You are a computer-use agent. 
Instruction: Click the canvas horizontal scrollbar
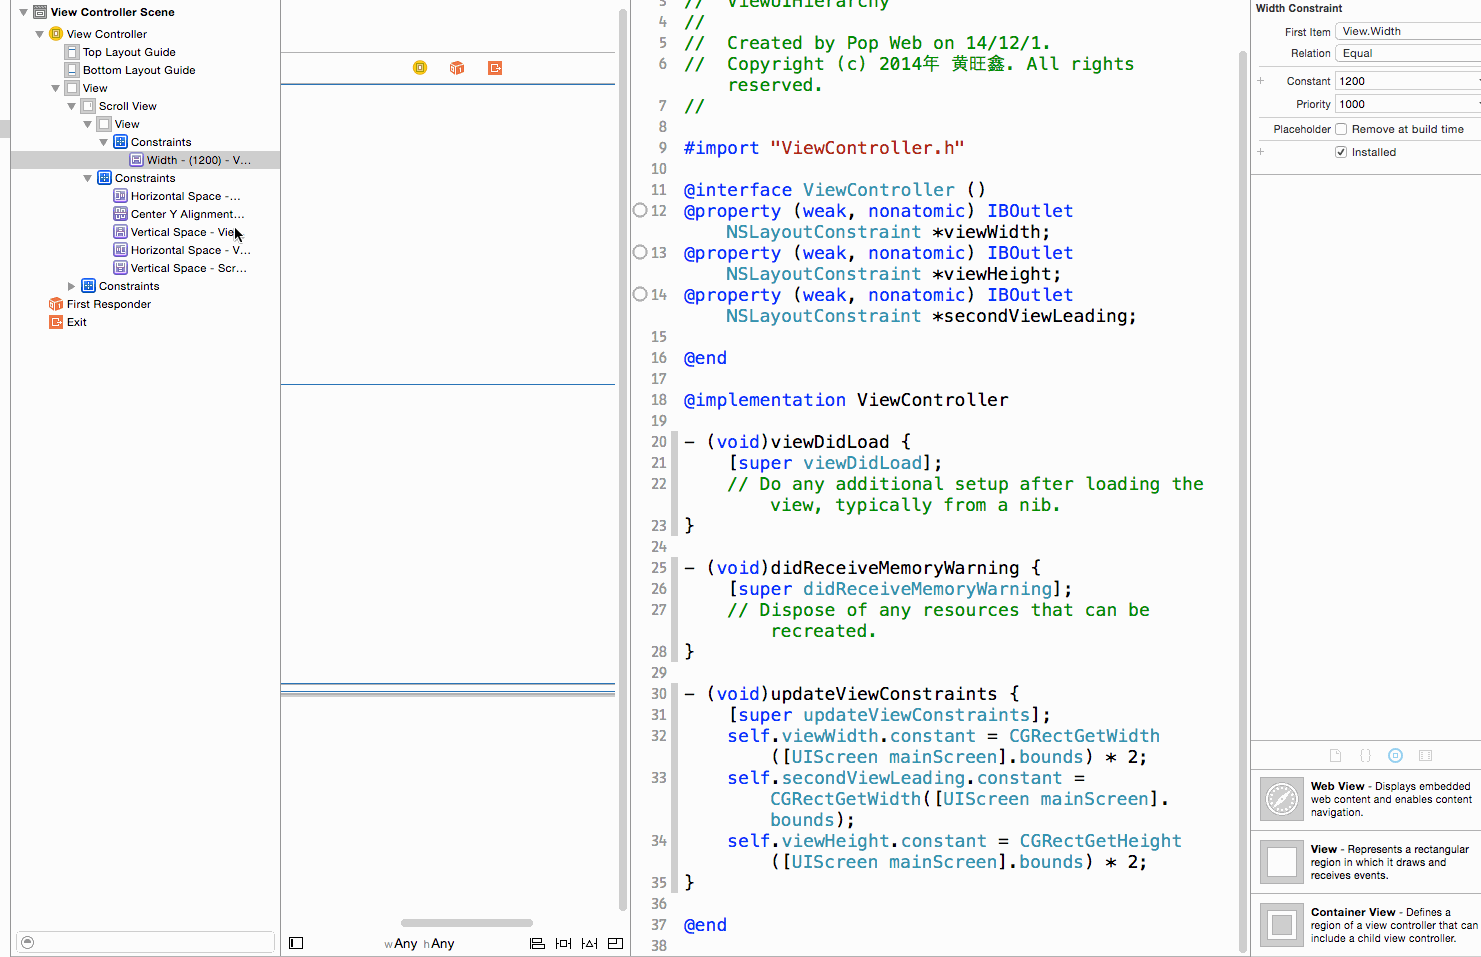[466, 923]
